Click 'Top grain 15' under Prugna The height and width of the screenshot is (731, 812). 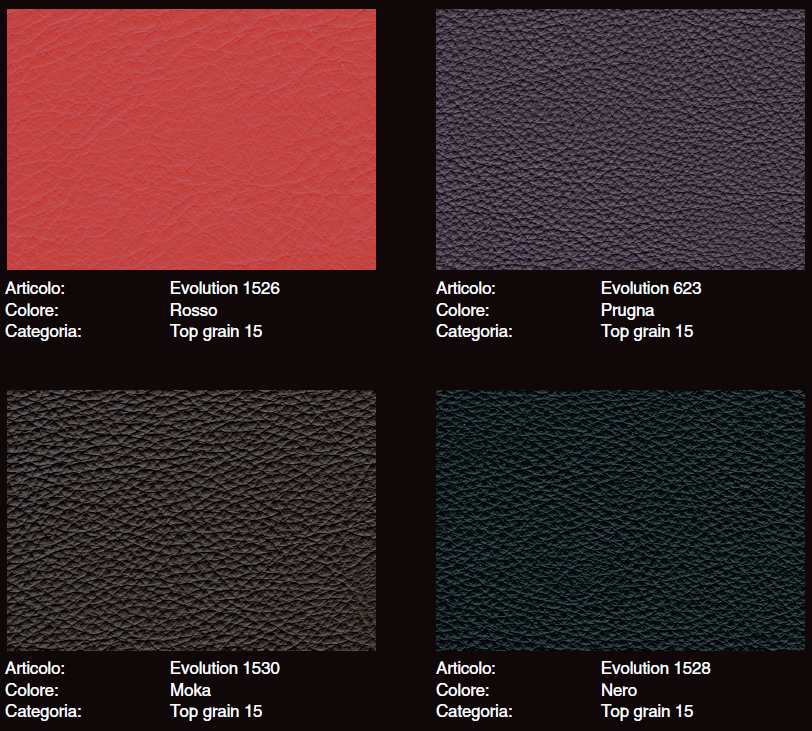(647, 332)
